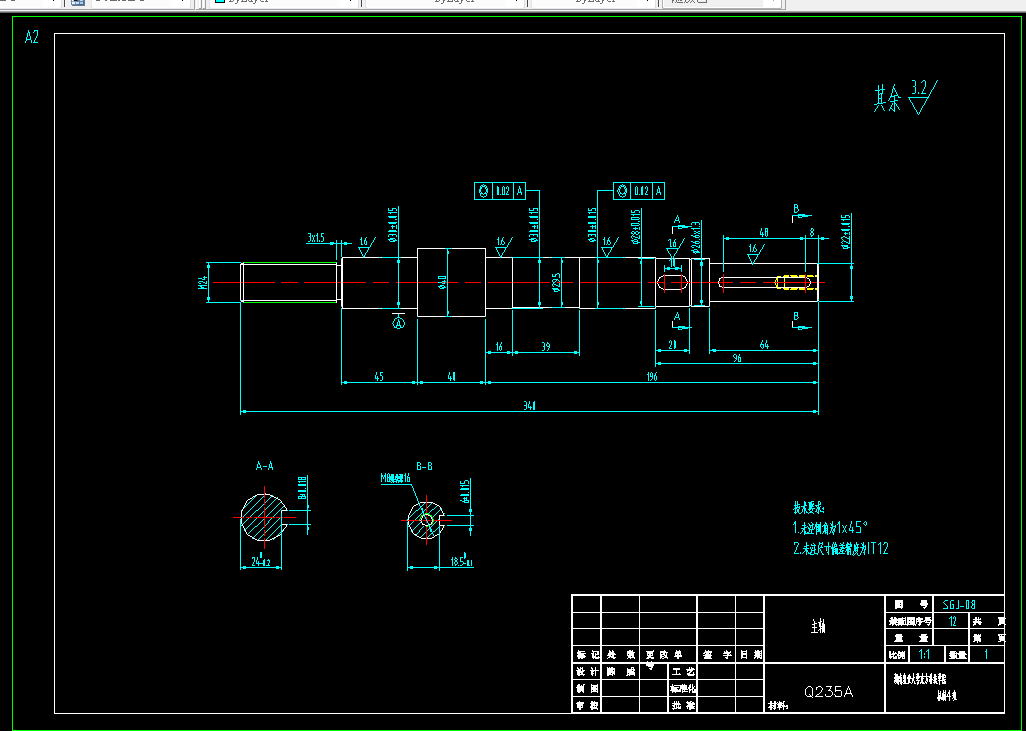The height and width of the screenshot is (731, 1026).
Task: Select the hatched A-A cross-section circle
Action: click(264, 517)
